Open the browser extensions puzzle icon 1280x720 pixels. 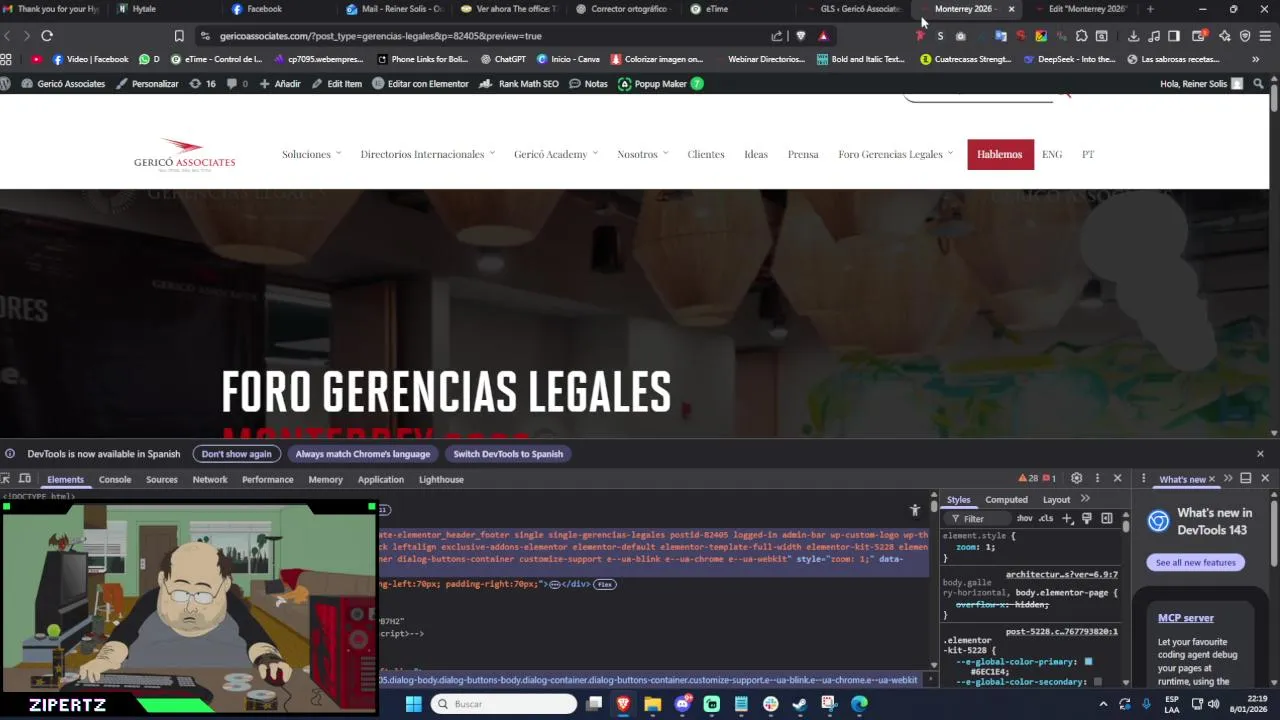[1081, 36]
